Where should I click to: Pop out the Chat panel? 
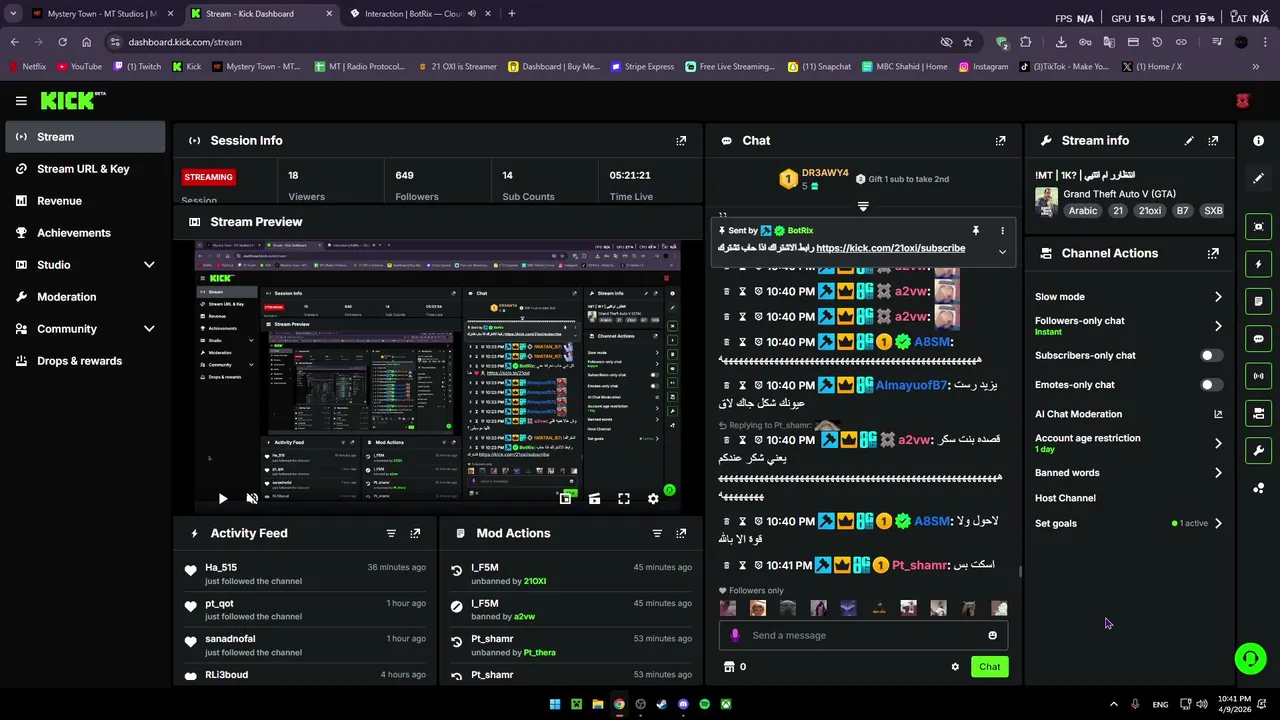click(1000, 141)
